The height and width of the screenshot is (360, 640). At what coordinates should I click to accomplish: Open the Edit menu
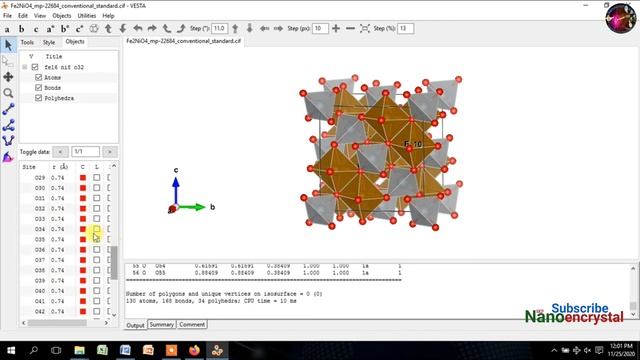pos(23,16)
